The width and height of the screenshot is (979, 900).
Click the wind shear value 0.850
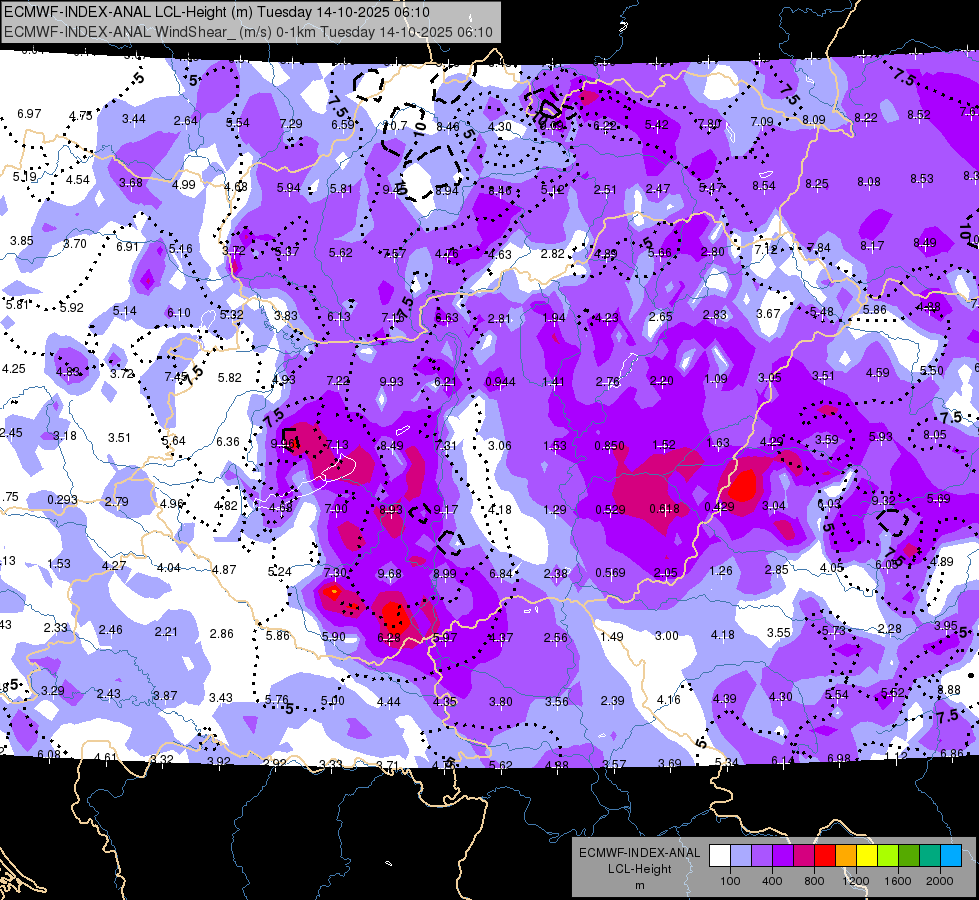point(609,445)
